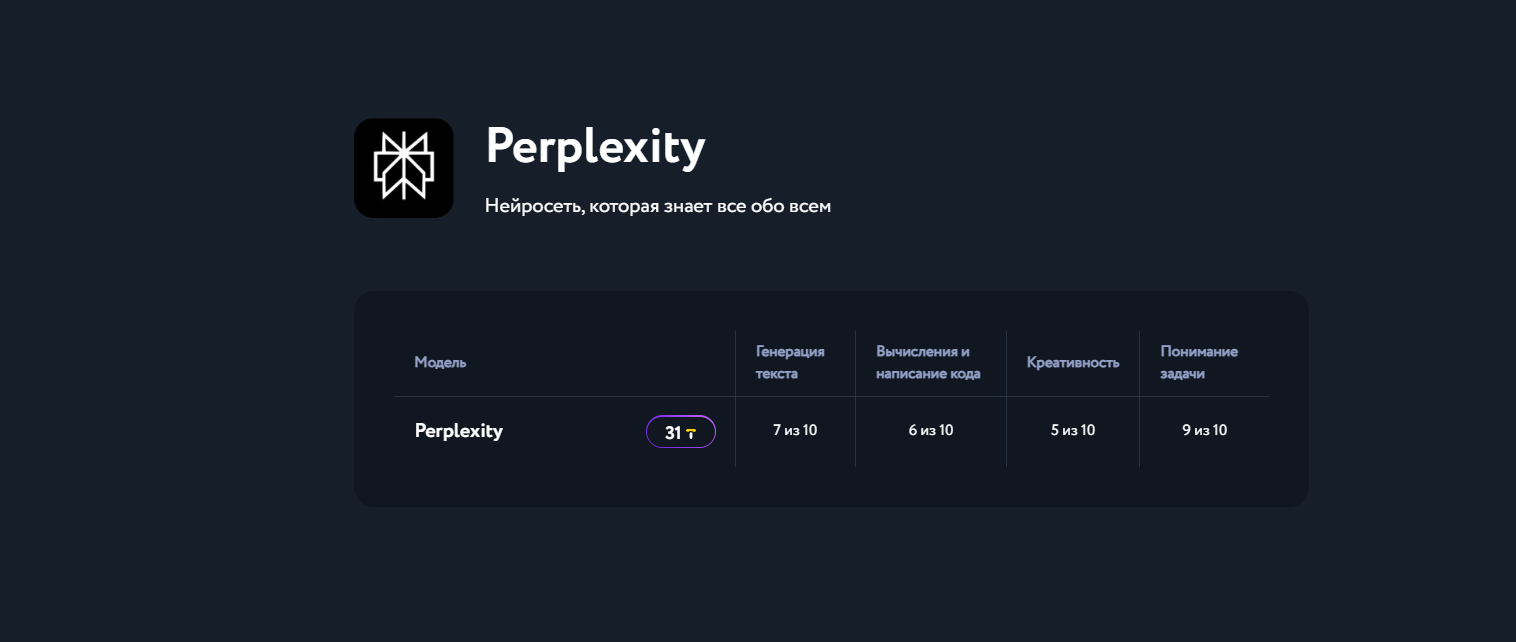Click the Креативность column header
The image size is (1516, 642).
pos(1072,362)
